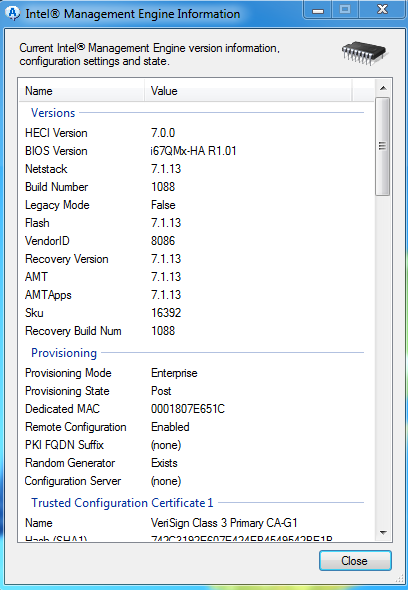
Task: Click the value 16392
Action: (x=166, y=313)
